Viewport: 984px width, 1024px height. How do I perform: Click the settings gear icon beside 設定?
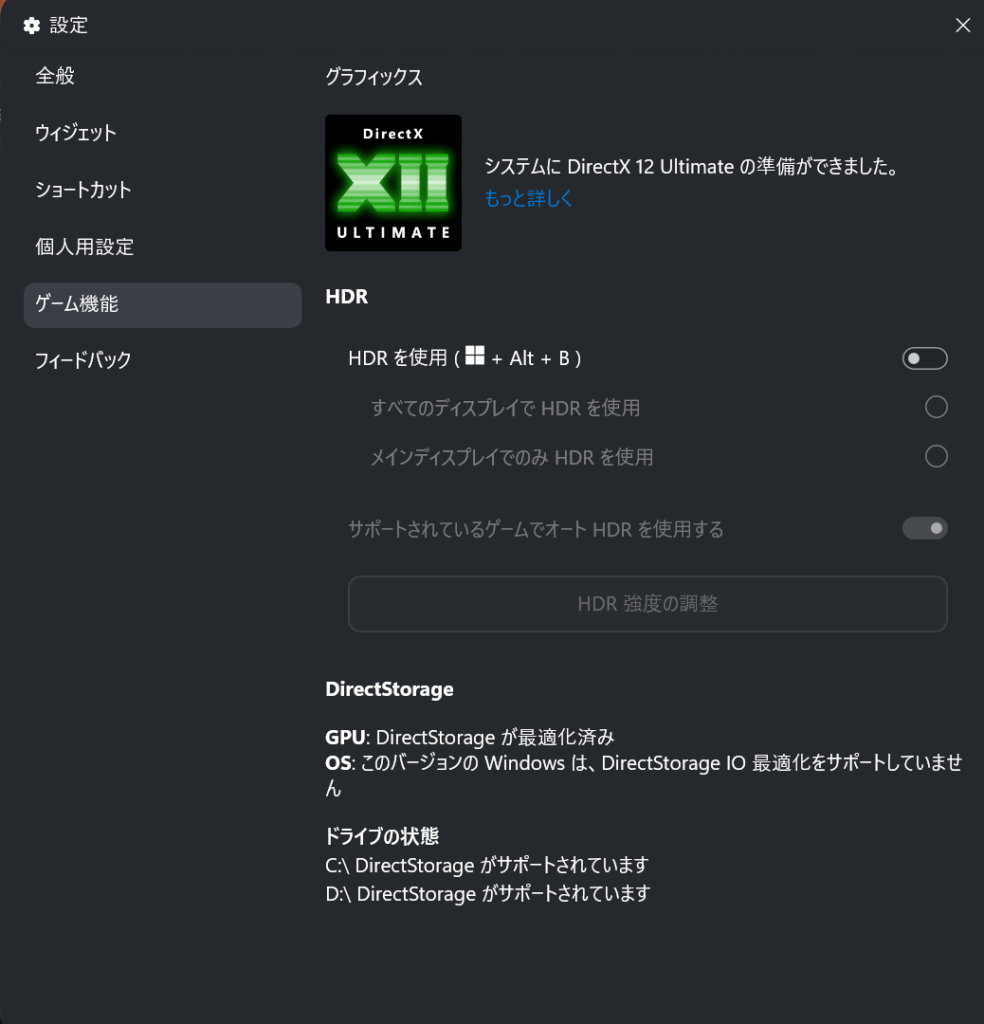(x=31, y=25)
